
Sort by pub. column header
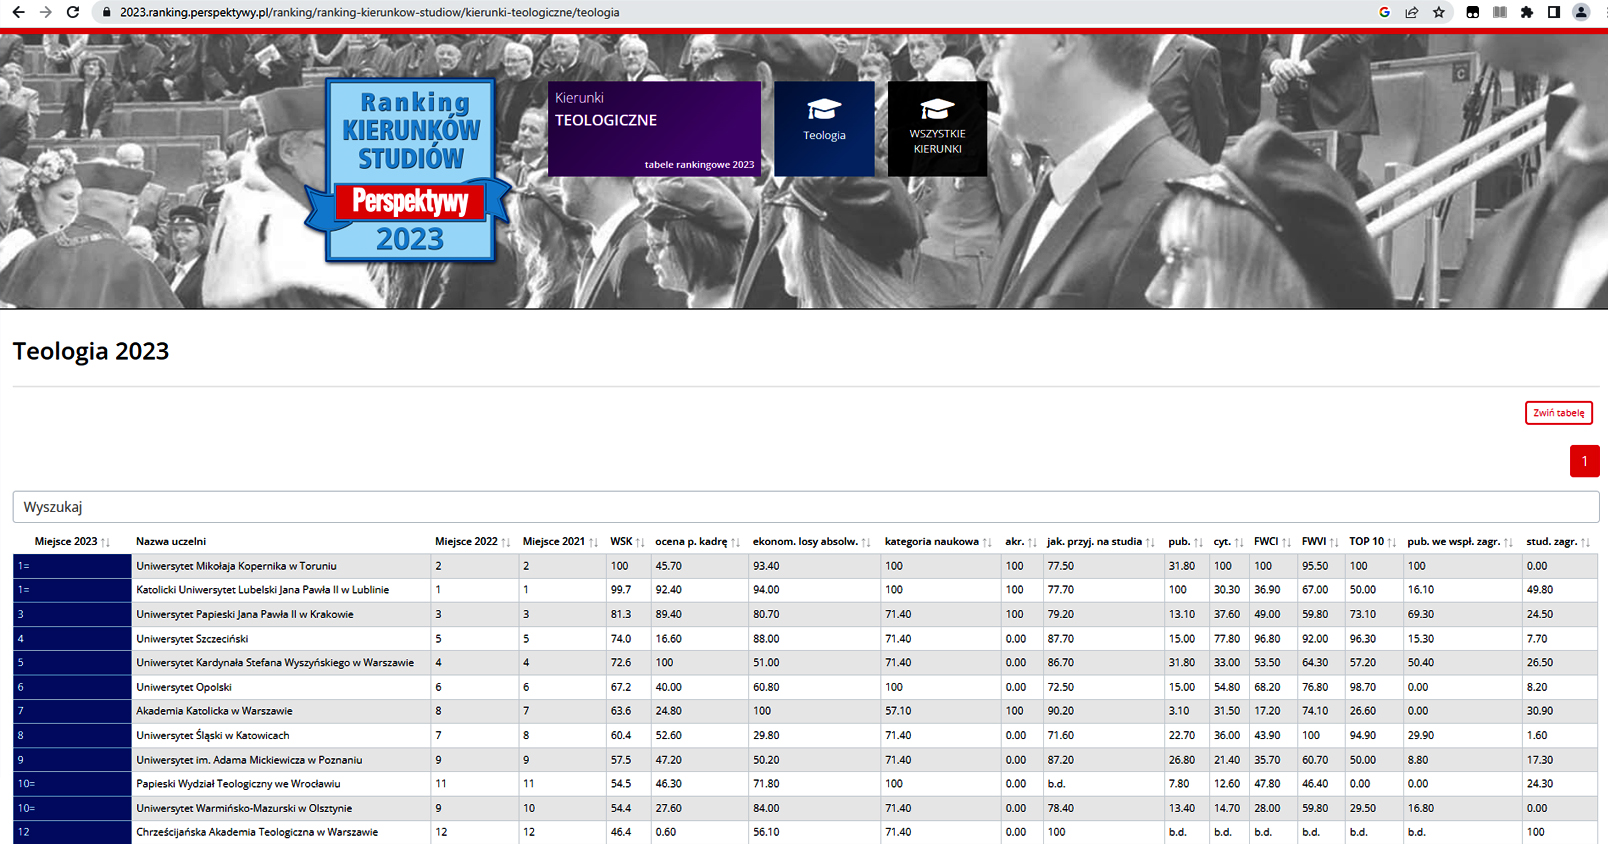click(1185, 541)
